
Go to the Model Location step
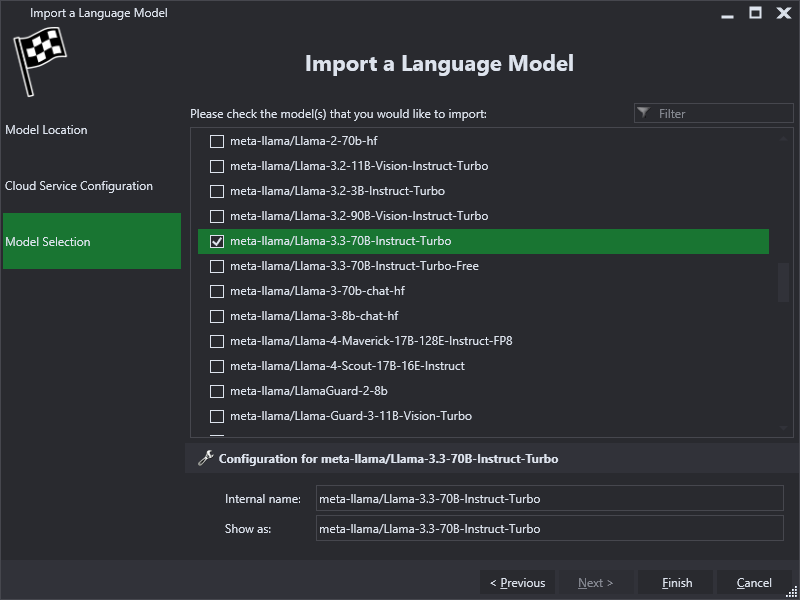pos(92,130)
